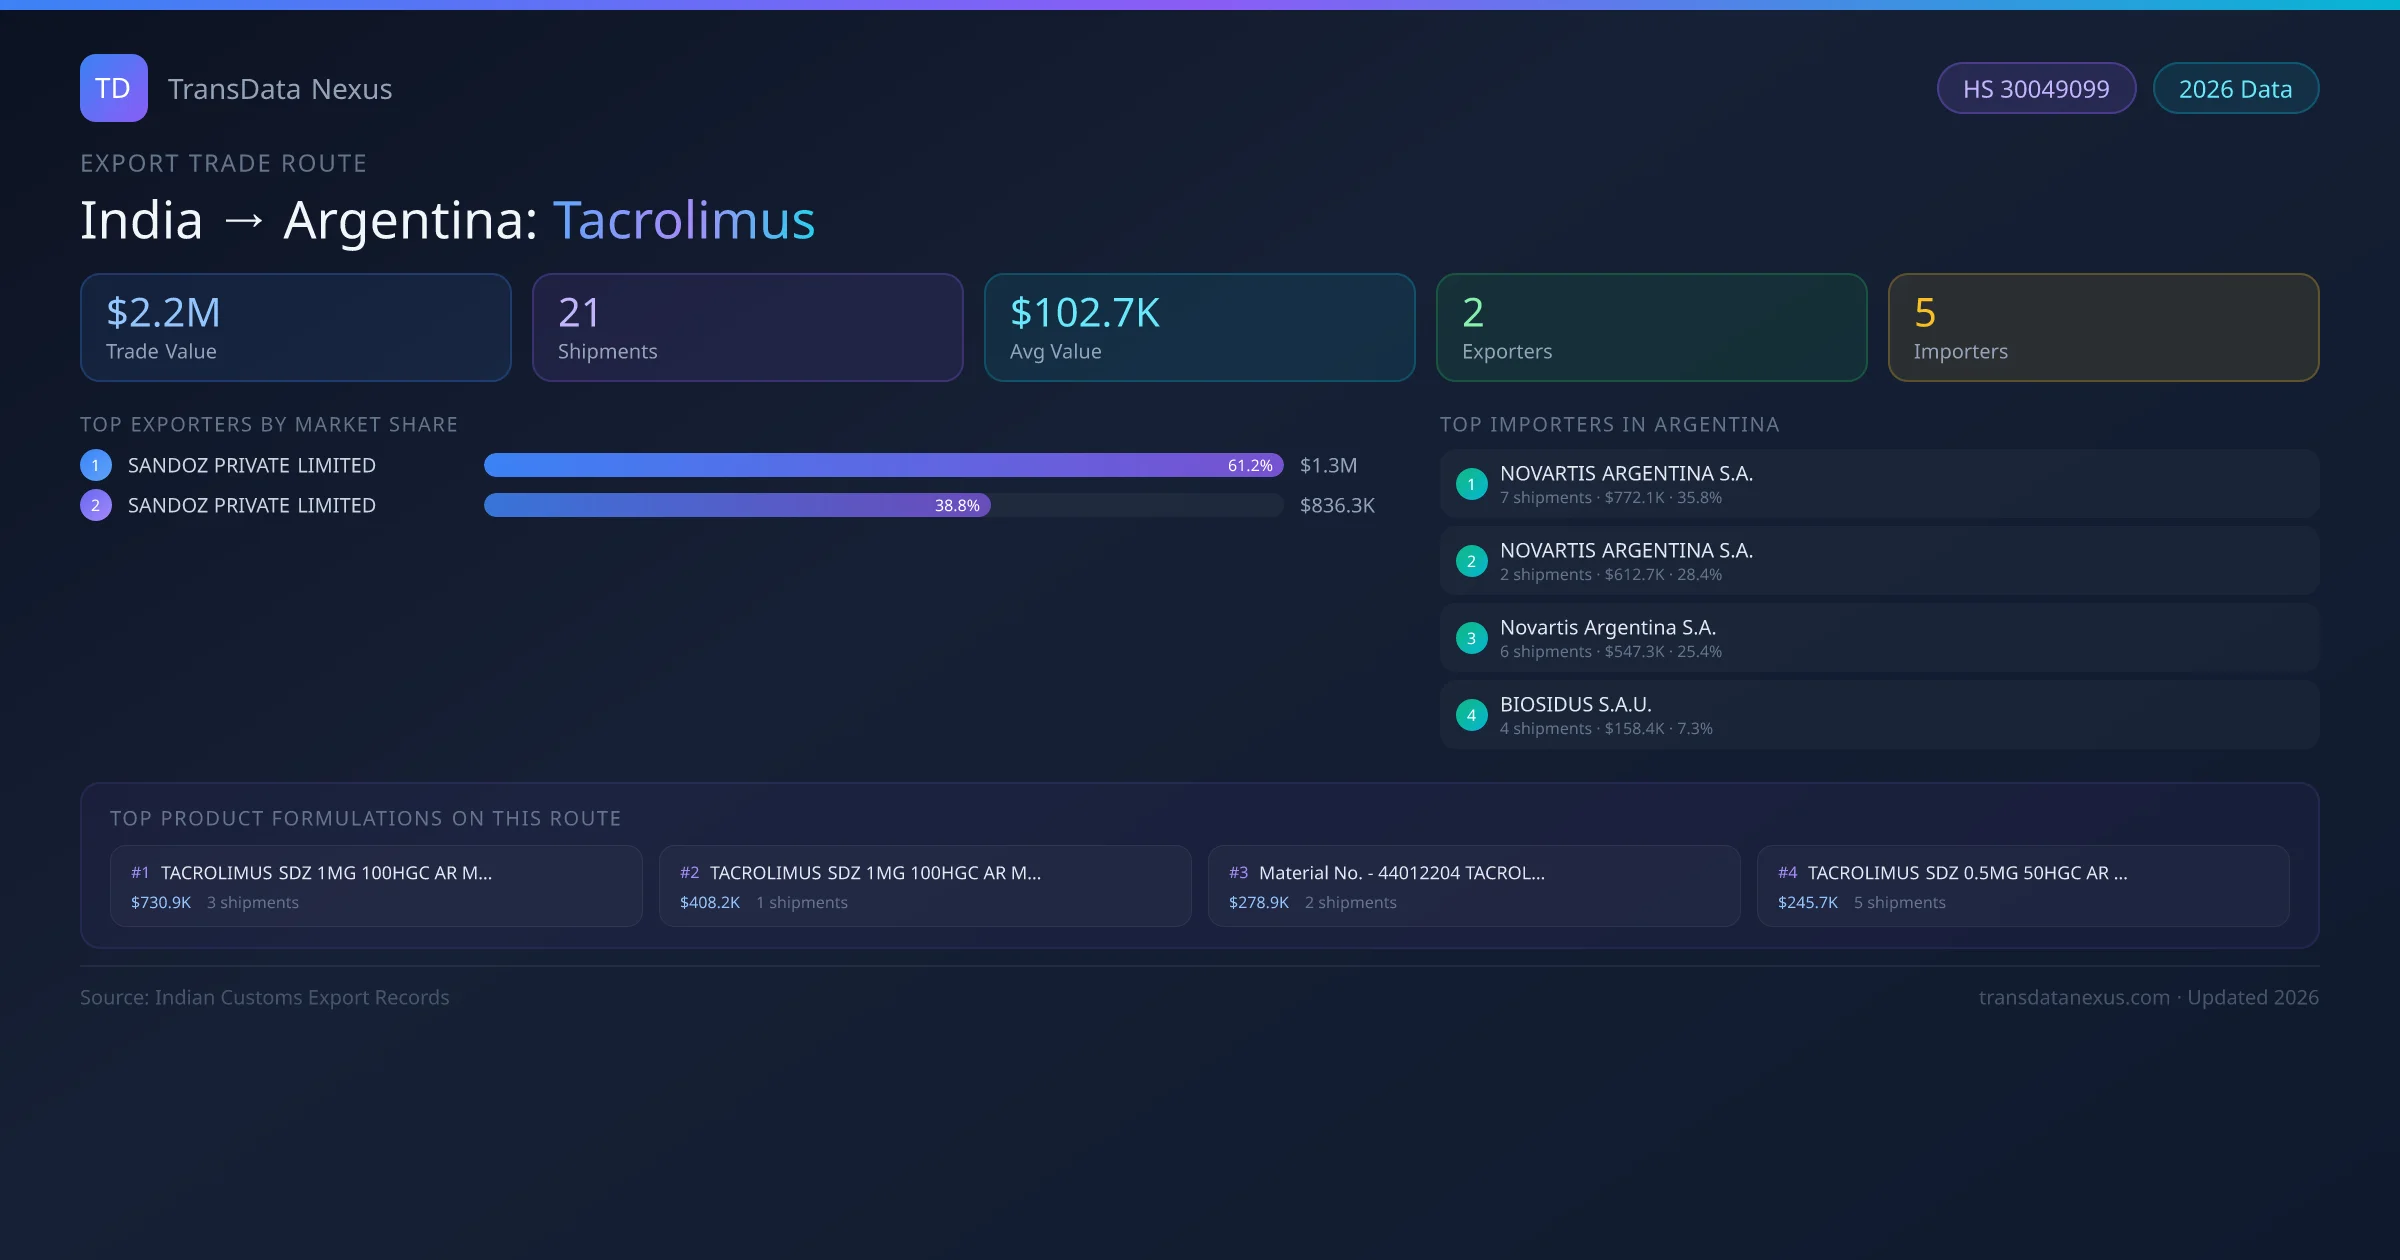Click rank 2 exporter badge icon

pos(96,505)
